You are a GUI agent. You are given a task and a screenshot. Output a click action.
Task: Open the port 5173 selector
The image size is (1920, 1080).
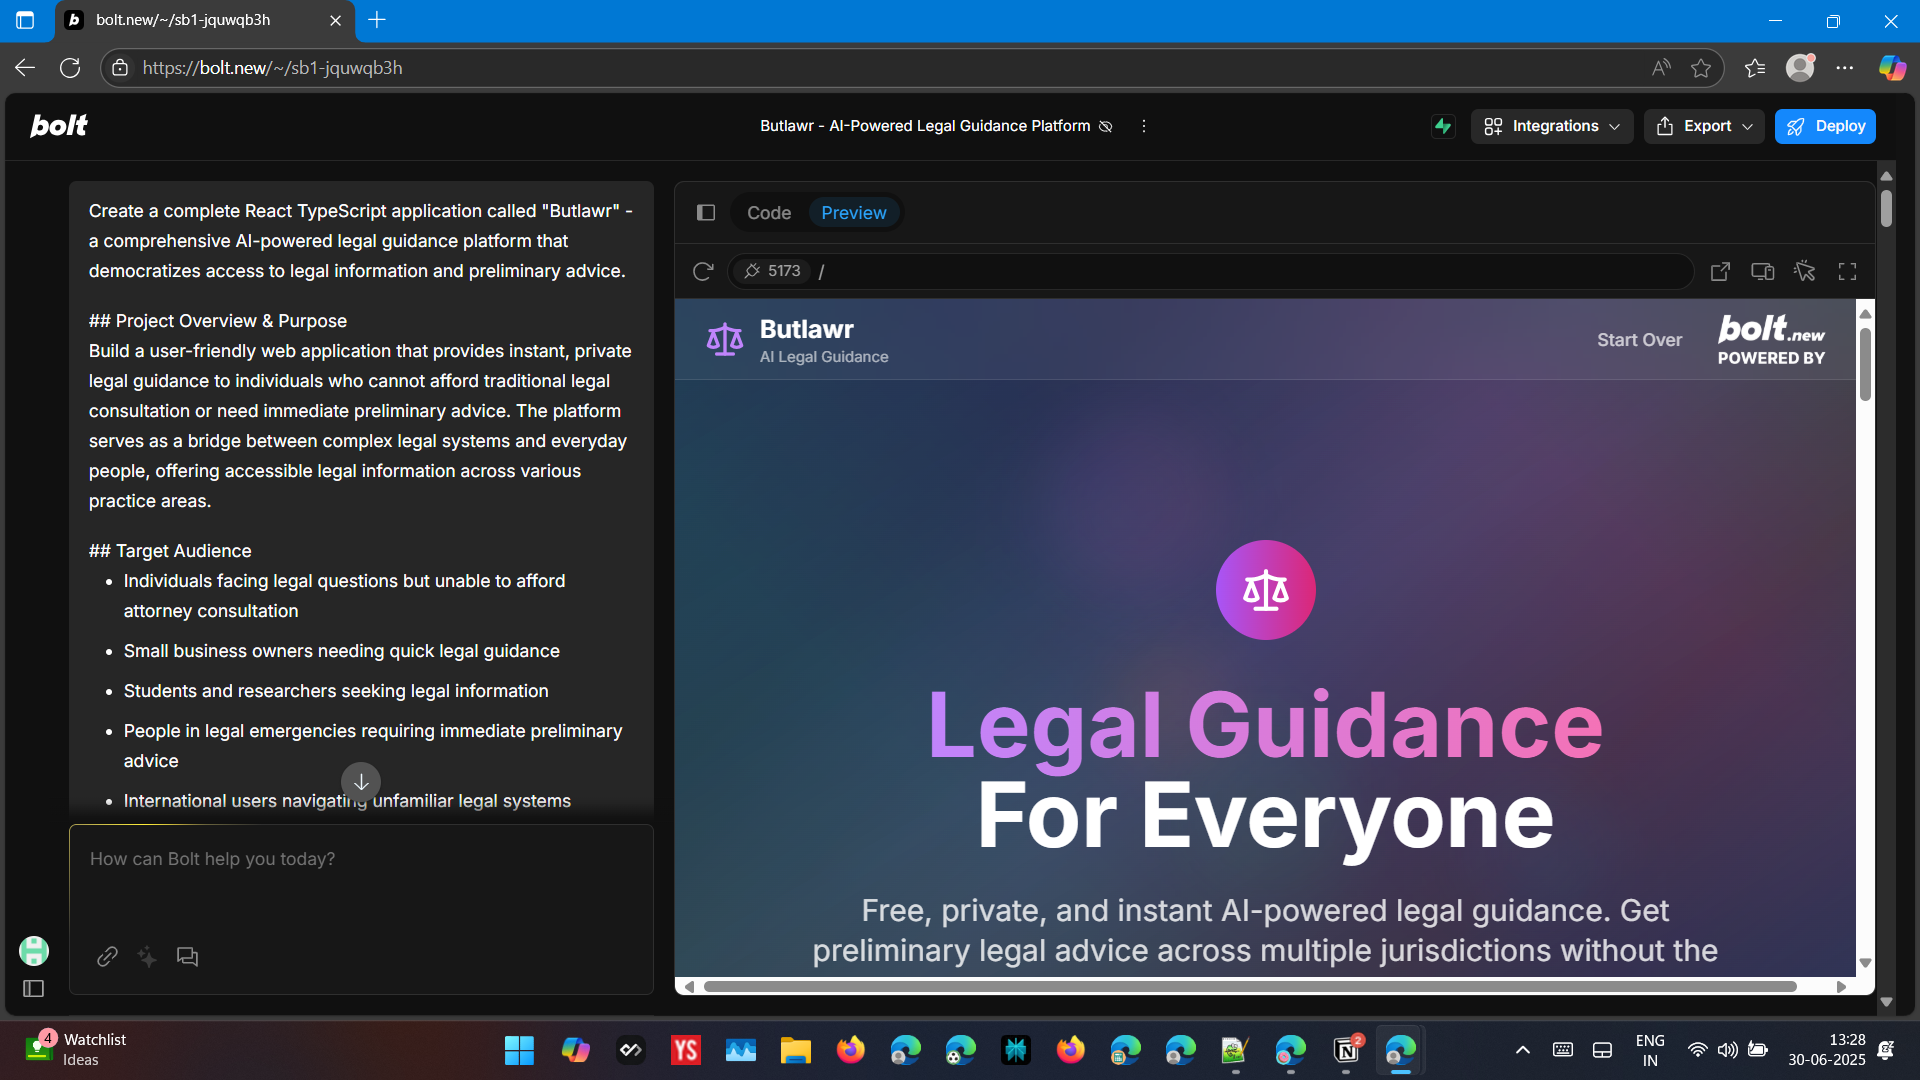click(772, 271)
